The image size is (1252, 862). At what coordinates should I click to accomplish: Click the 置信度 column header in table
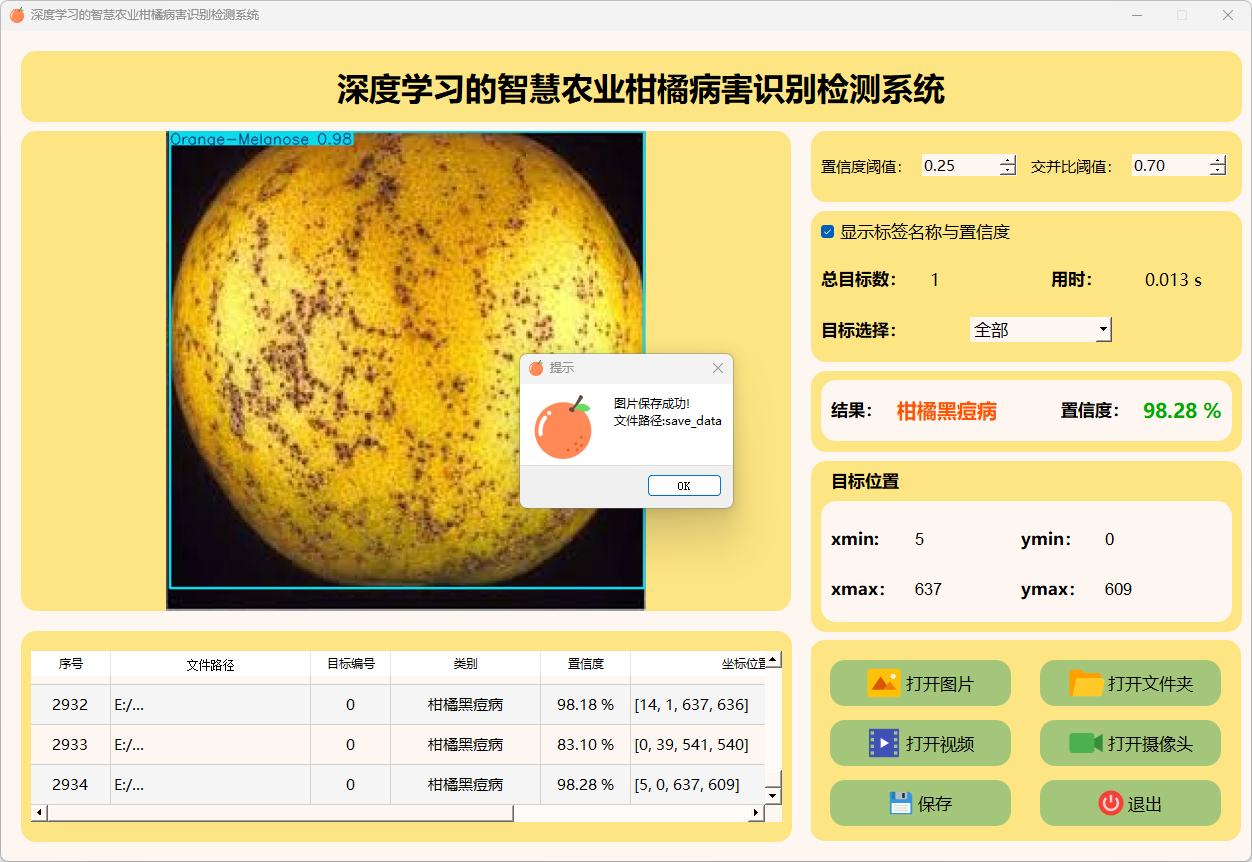click(x=585, y=664)
